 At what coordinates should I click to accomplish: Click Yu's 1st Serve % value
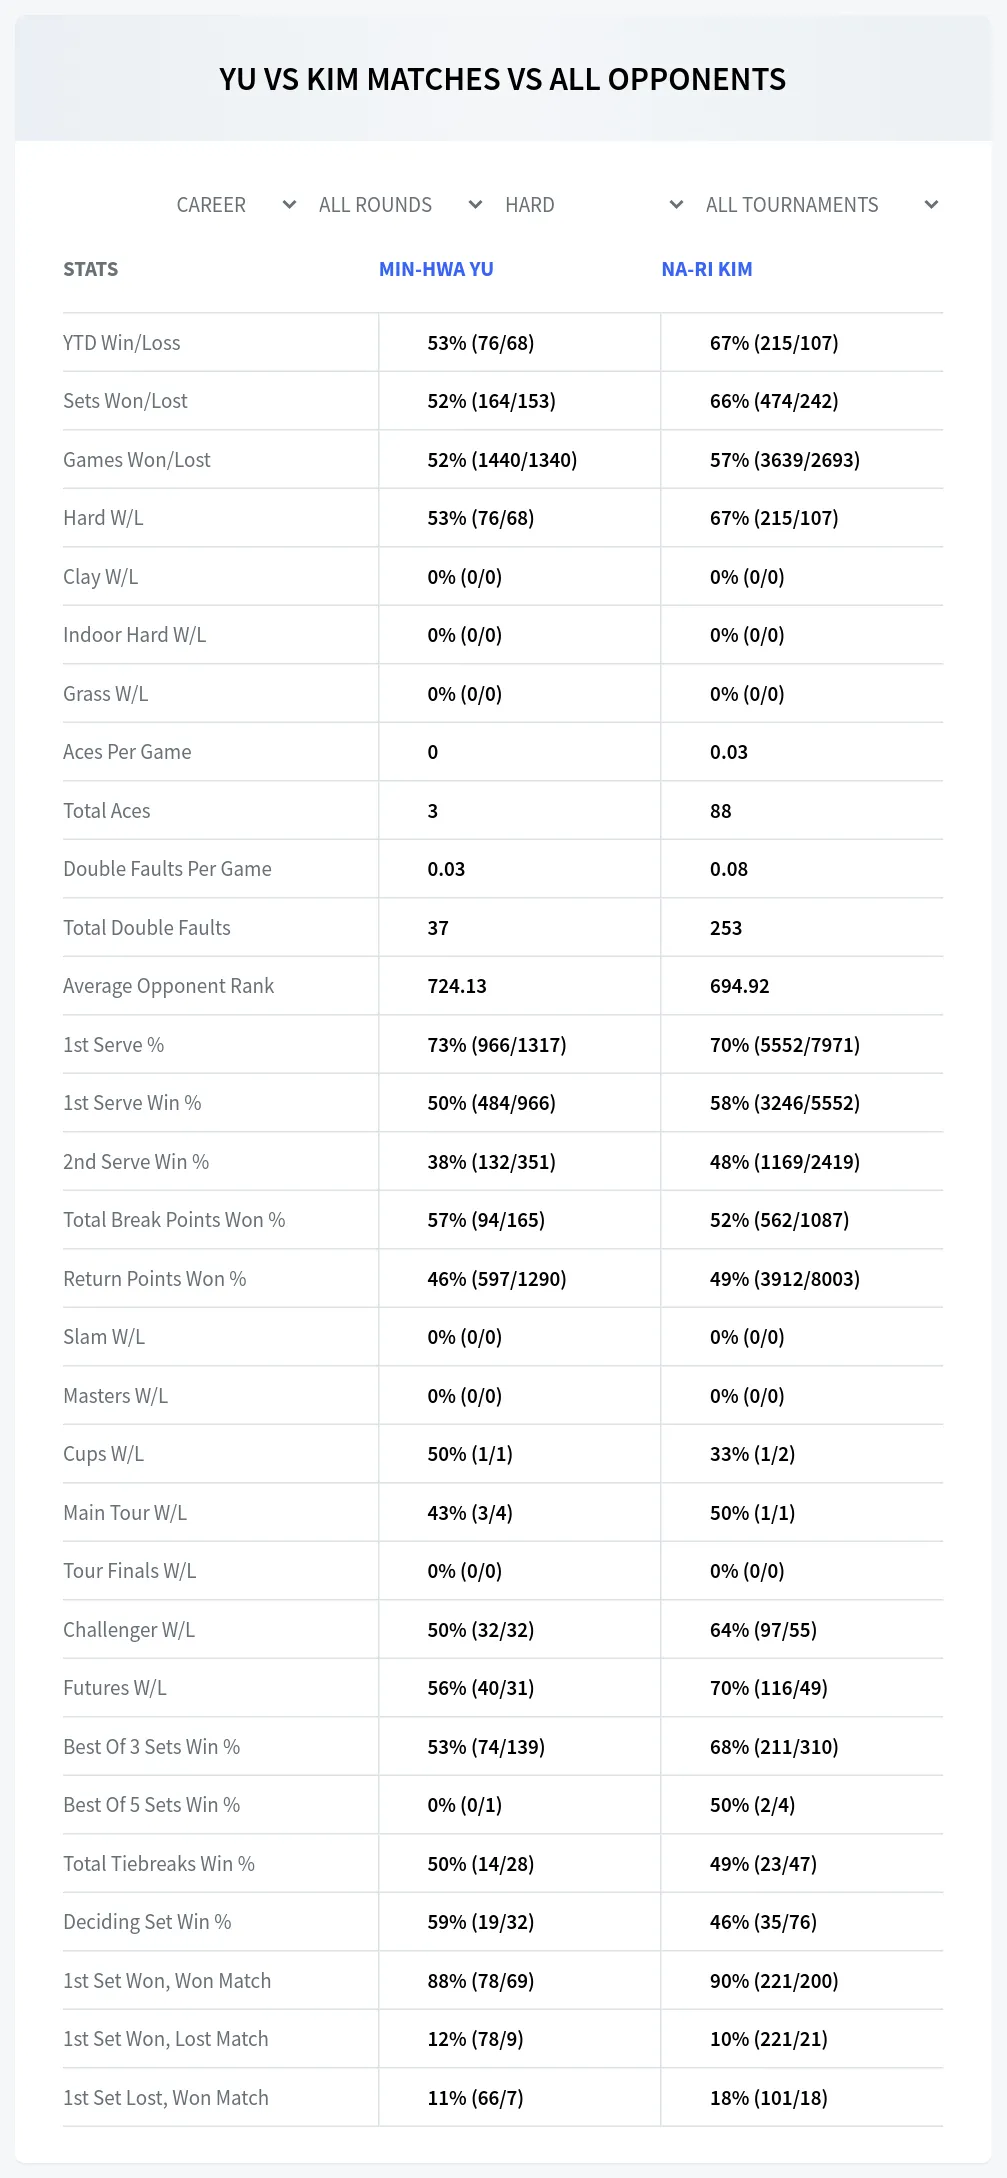coord(497,1045)
